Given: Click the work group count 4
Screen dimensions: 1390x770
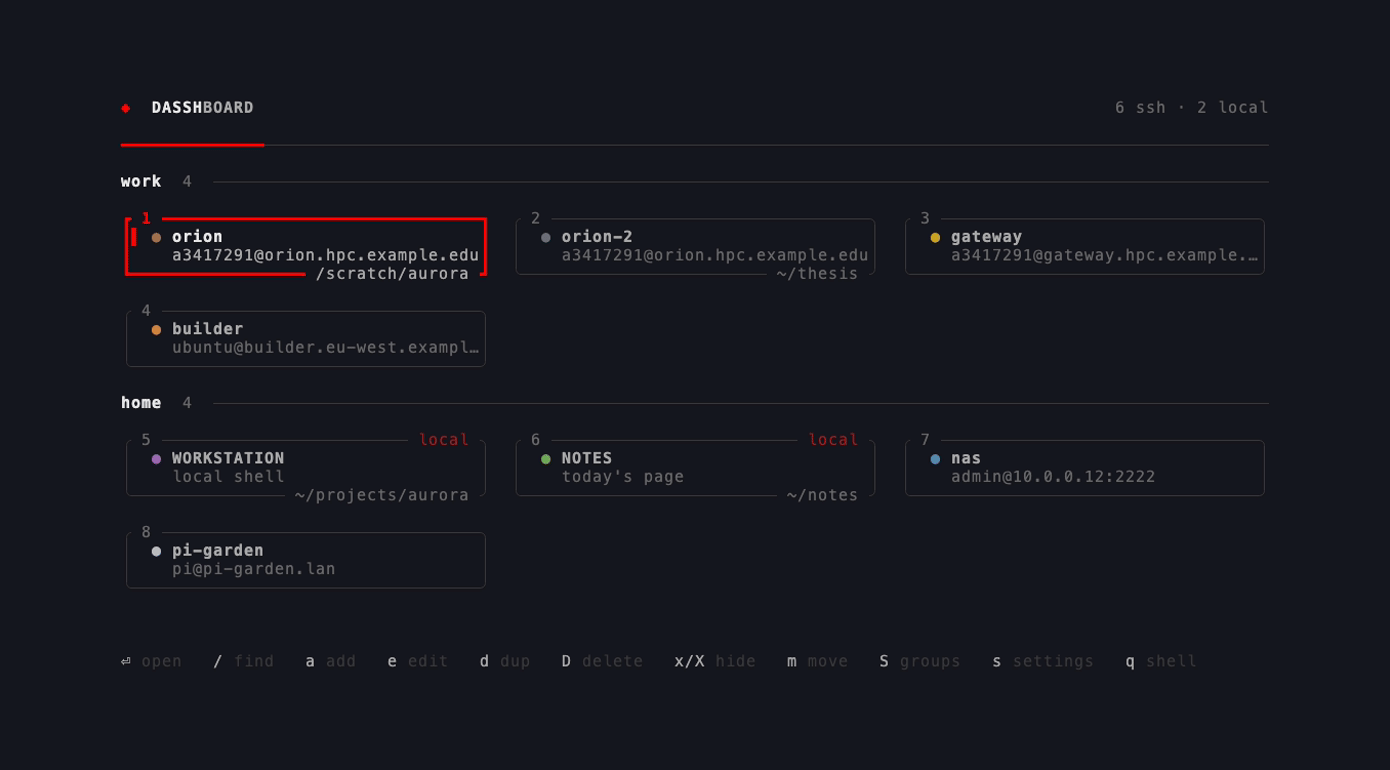Looking at the screenshot, I should [187, 181].
